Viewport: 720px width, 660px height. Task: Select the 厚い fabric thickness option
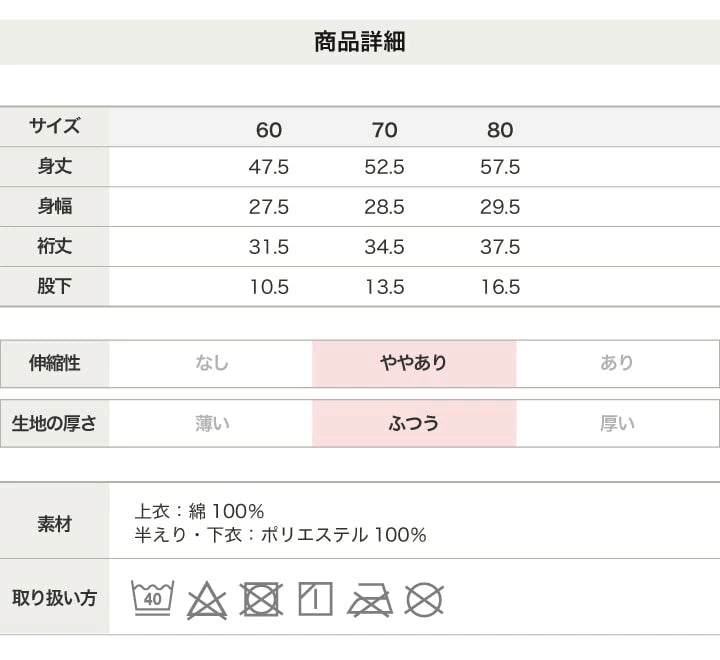(x=617, y=423)
